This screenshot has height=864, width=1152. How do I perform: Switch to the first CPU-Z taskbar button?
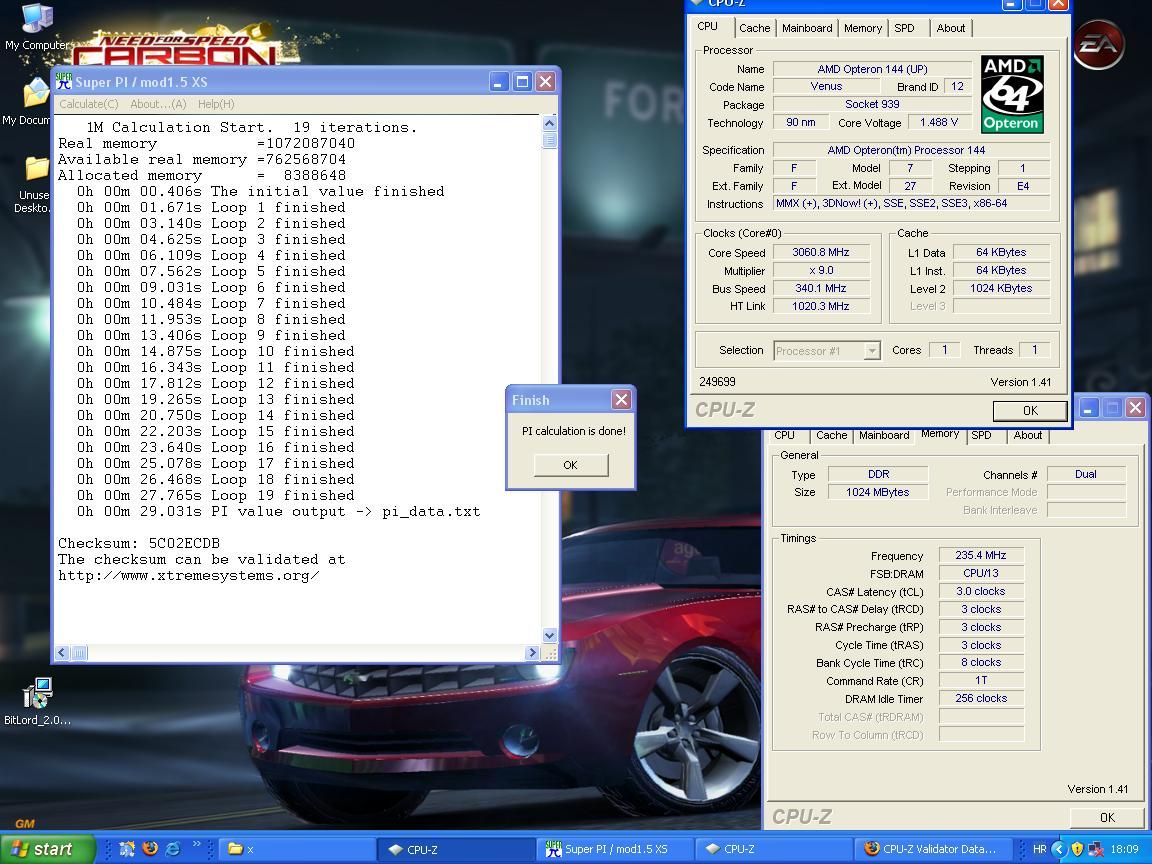point(456,849)
